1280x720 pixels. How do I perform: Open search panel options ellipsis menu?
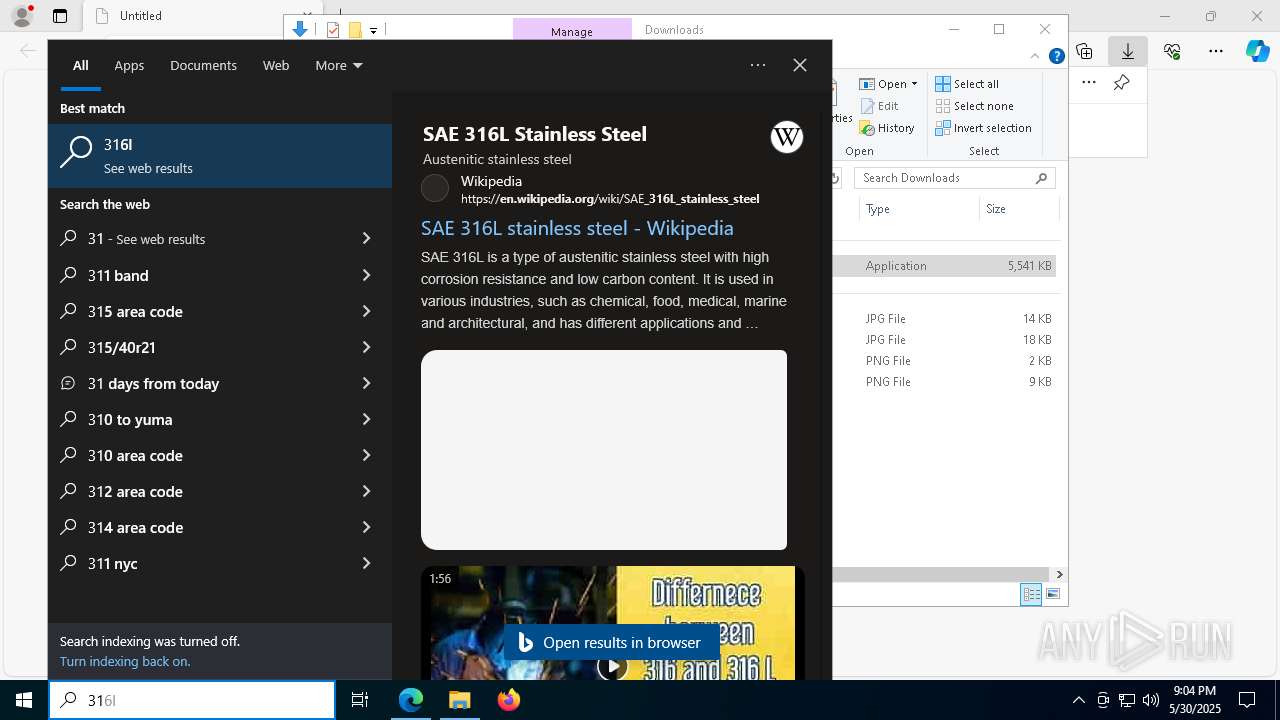[758, 65]
